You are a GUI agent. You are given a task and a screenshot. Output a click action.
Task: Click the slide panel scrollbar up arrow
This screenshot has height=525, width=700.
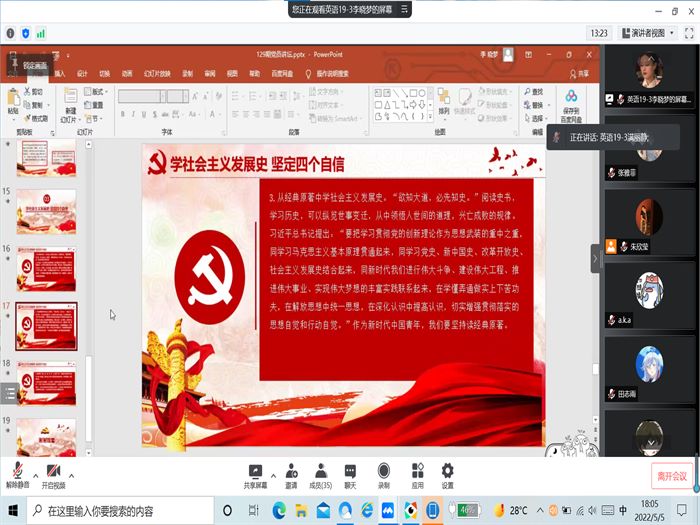(88, 144)
